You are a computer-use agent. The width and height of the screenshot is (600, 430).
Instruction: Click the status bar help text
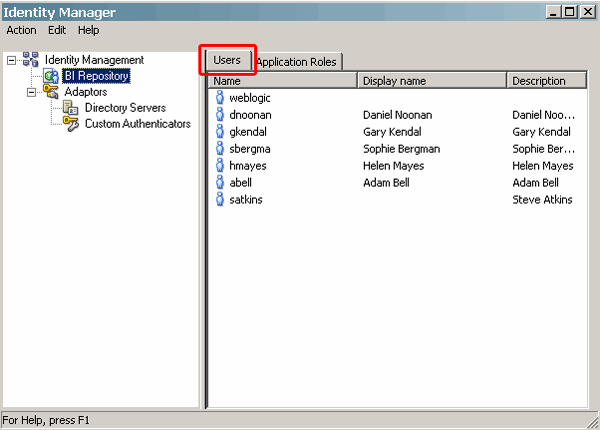[46, 420]
